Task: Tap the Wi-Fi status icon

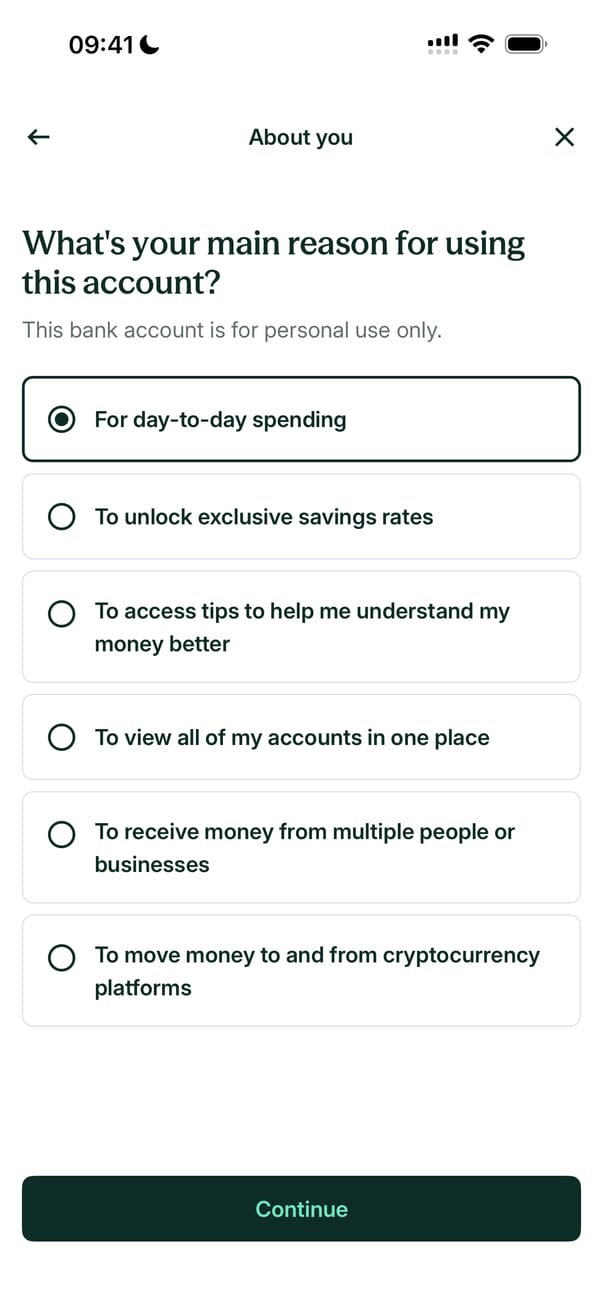Action: coord(482,44)
